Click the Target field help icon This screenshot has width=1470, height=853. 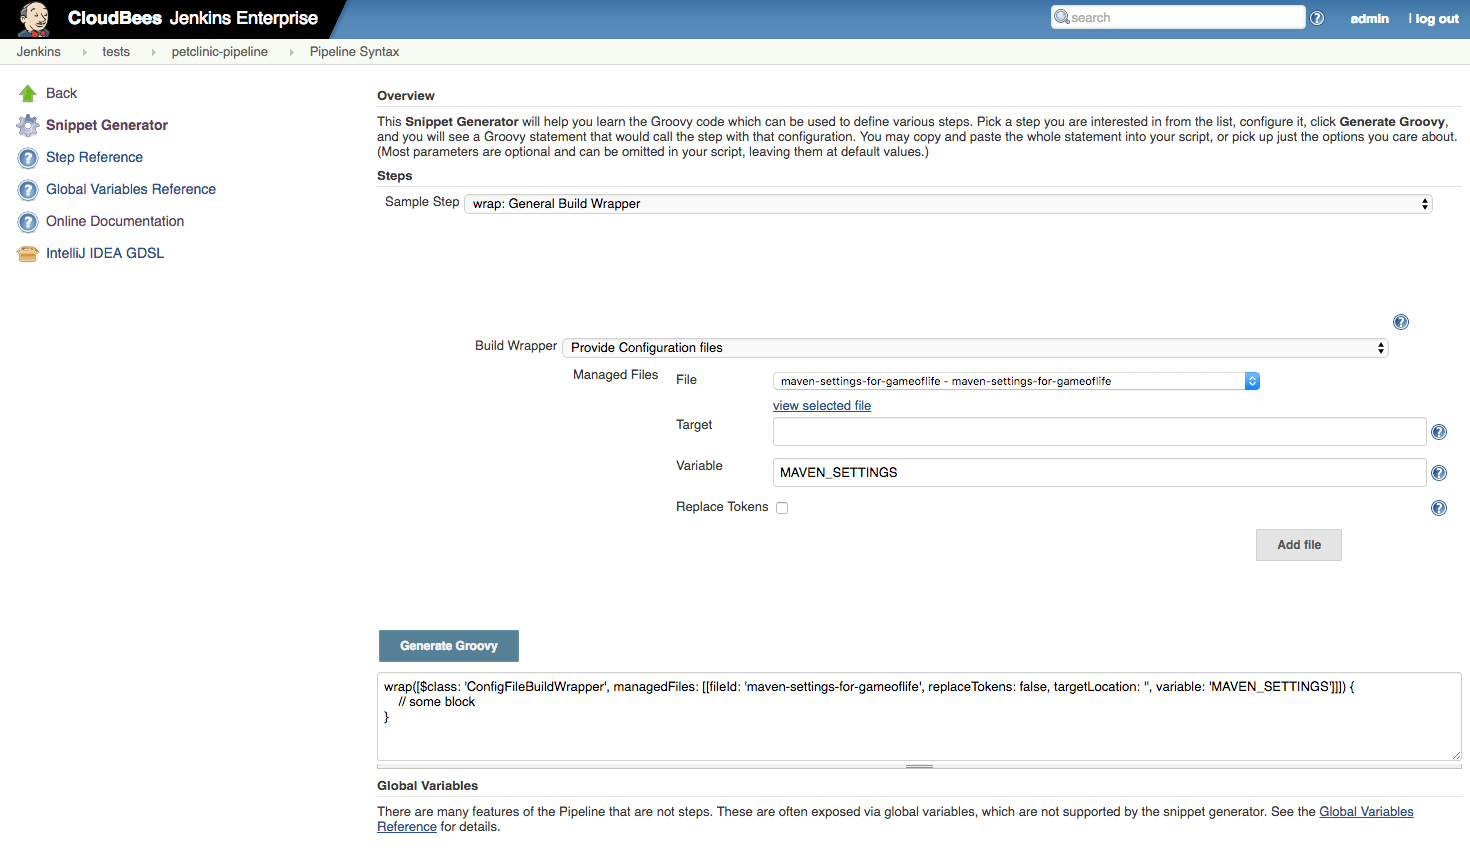(1439, 431)
